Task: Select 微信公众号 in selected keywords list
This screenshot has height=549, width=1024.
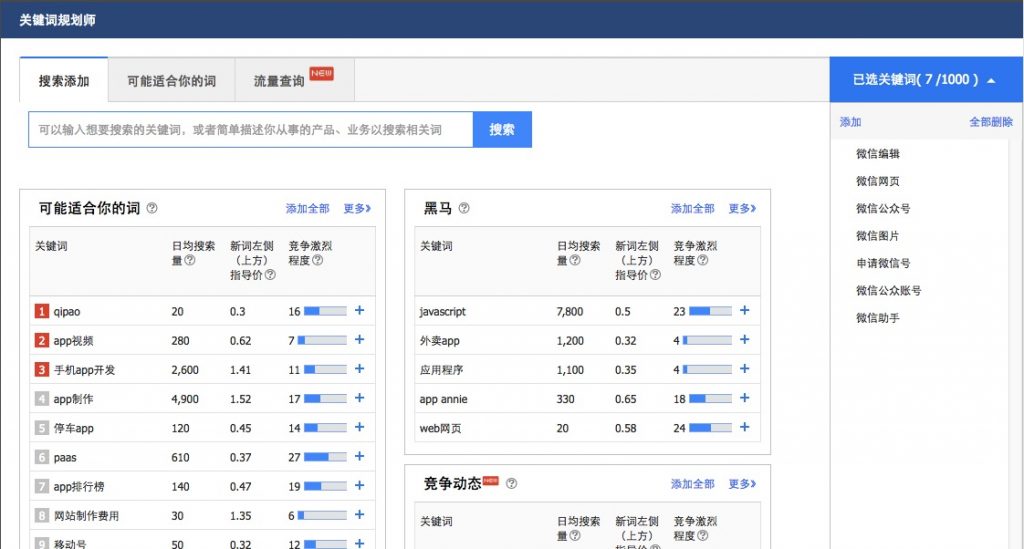Action: pyautogui.click(x=883, y=209)
